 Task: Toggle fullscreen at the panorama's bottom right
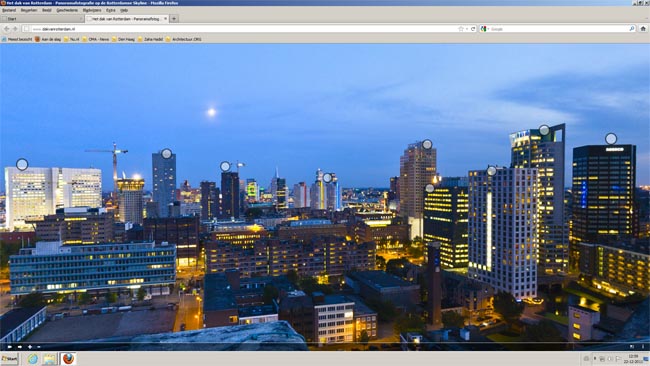[632, 347]
